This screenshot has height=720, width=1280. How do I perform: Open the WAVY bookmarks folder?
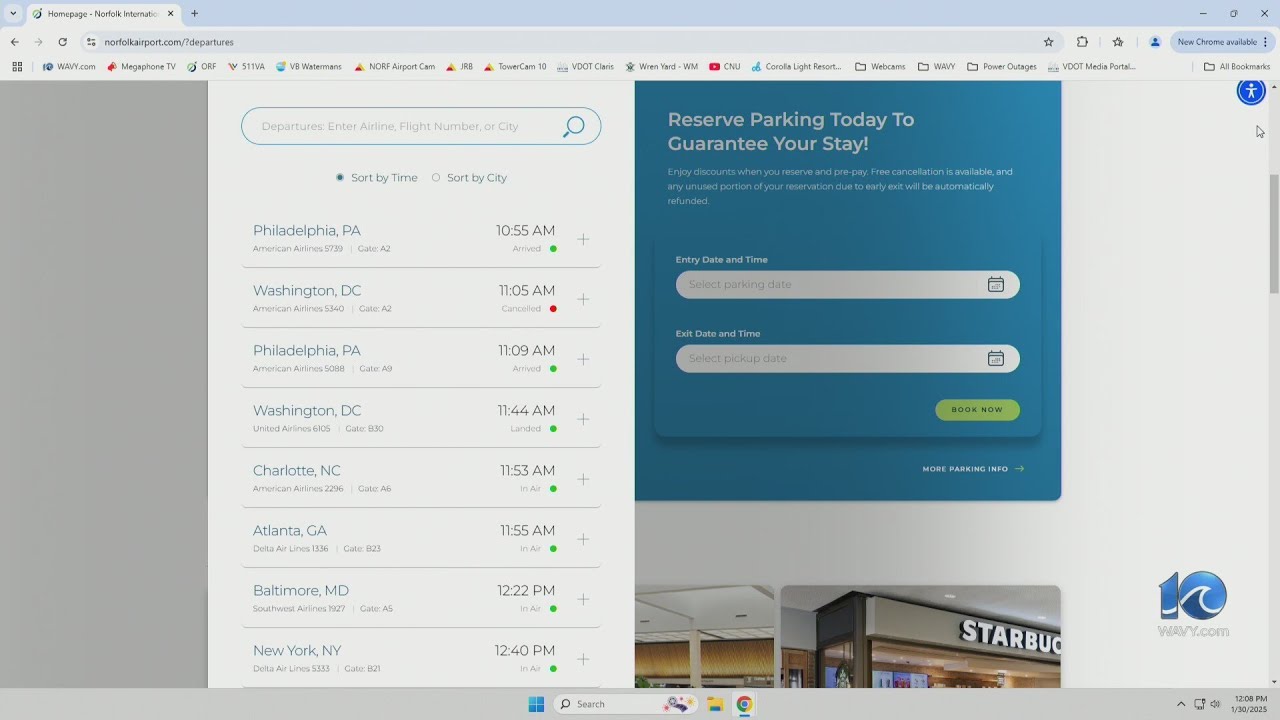937,67
